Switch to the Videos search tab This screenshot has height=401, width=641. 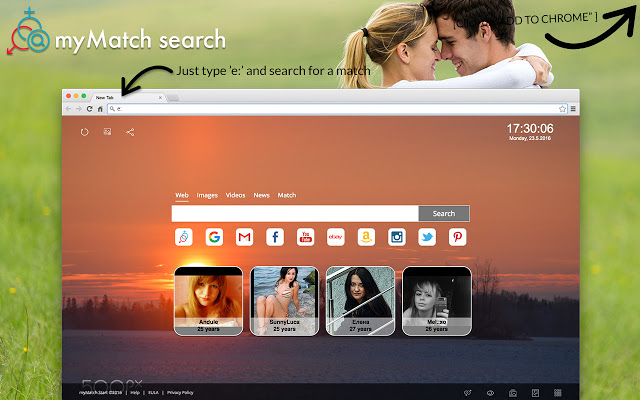click(x=235, y=195)
